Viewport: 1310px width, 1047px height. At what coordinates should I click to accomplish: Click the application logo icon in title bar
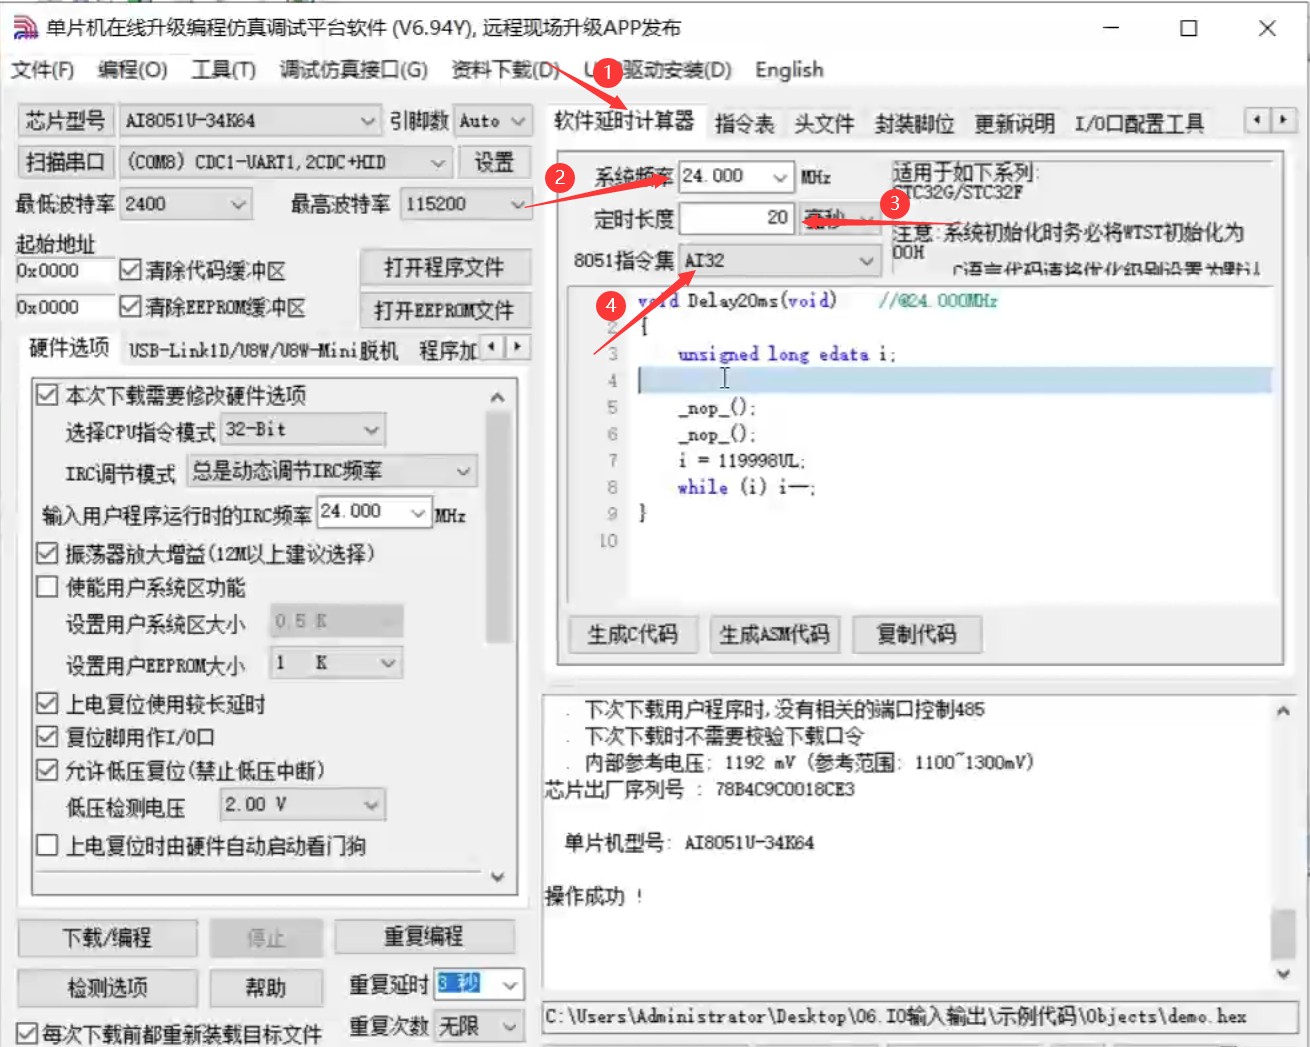coord(24,28)
